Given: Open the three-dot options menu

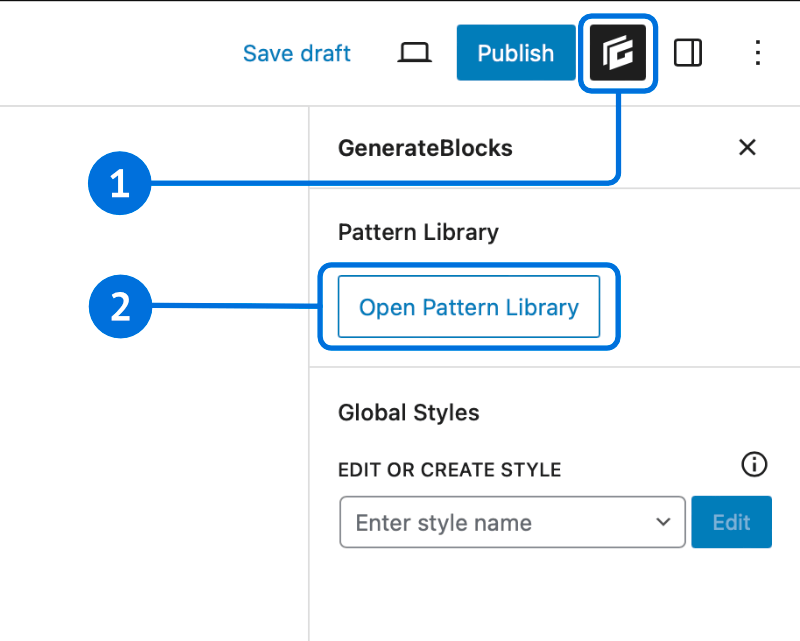Looking at the screenshot, I should (x=758, y=53).
